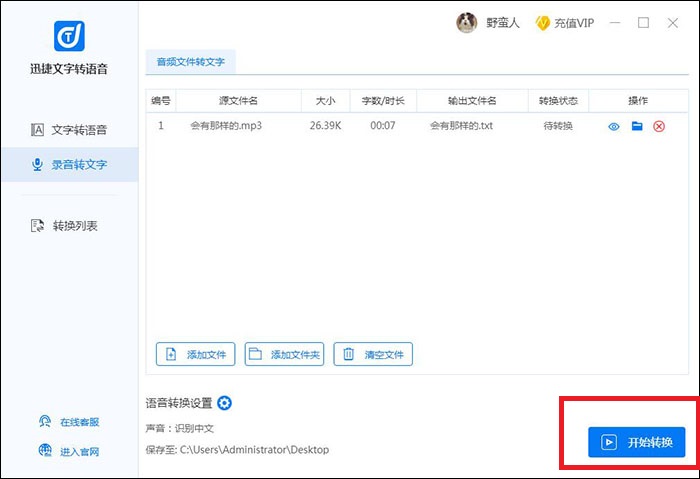Image resolution: width=700 pixels, height=479 pixels.
Task: Preview the file with the eye icon
Action: click(x=614, y=126)
